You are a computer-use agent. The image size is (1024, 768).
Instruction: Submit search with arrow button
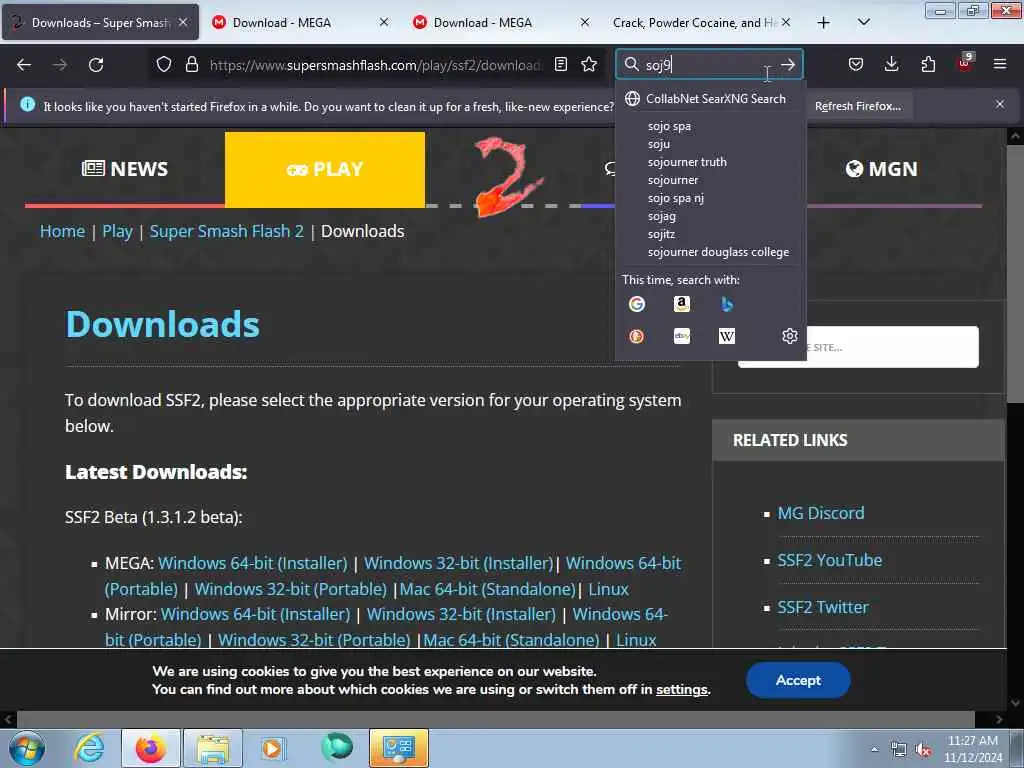tap(788, 65)
